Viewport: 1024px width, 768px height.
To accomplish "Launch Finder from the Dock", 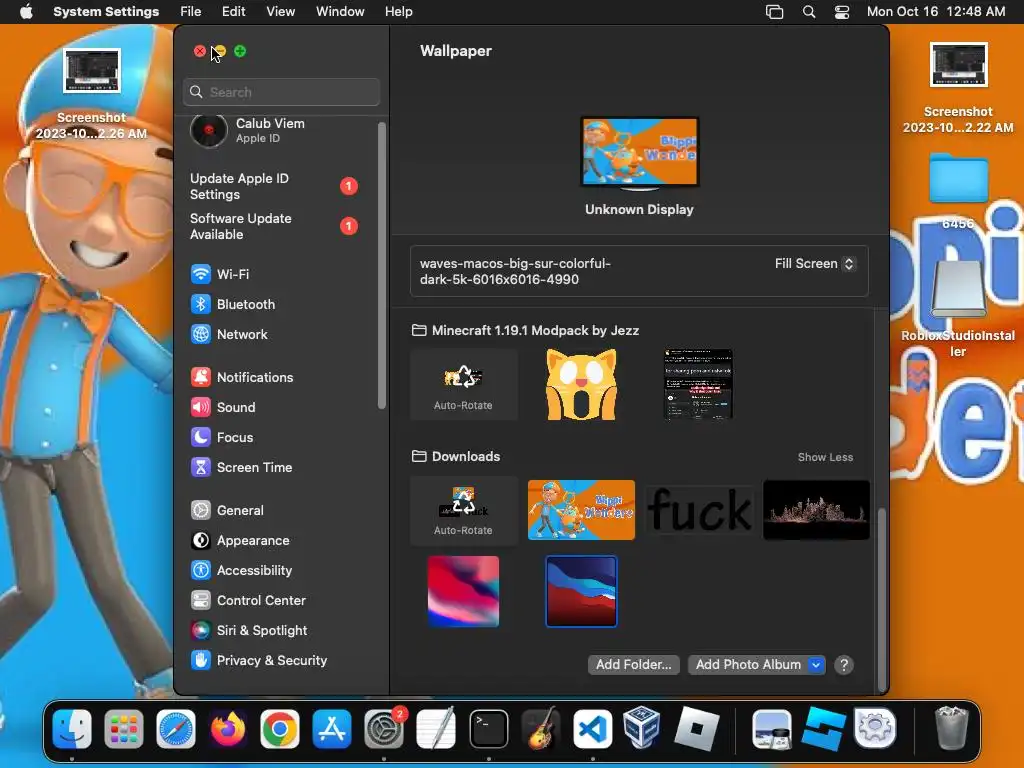I will 72,728.
